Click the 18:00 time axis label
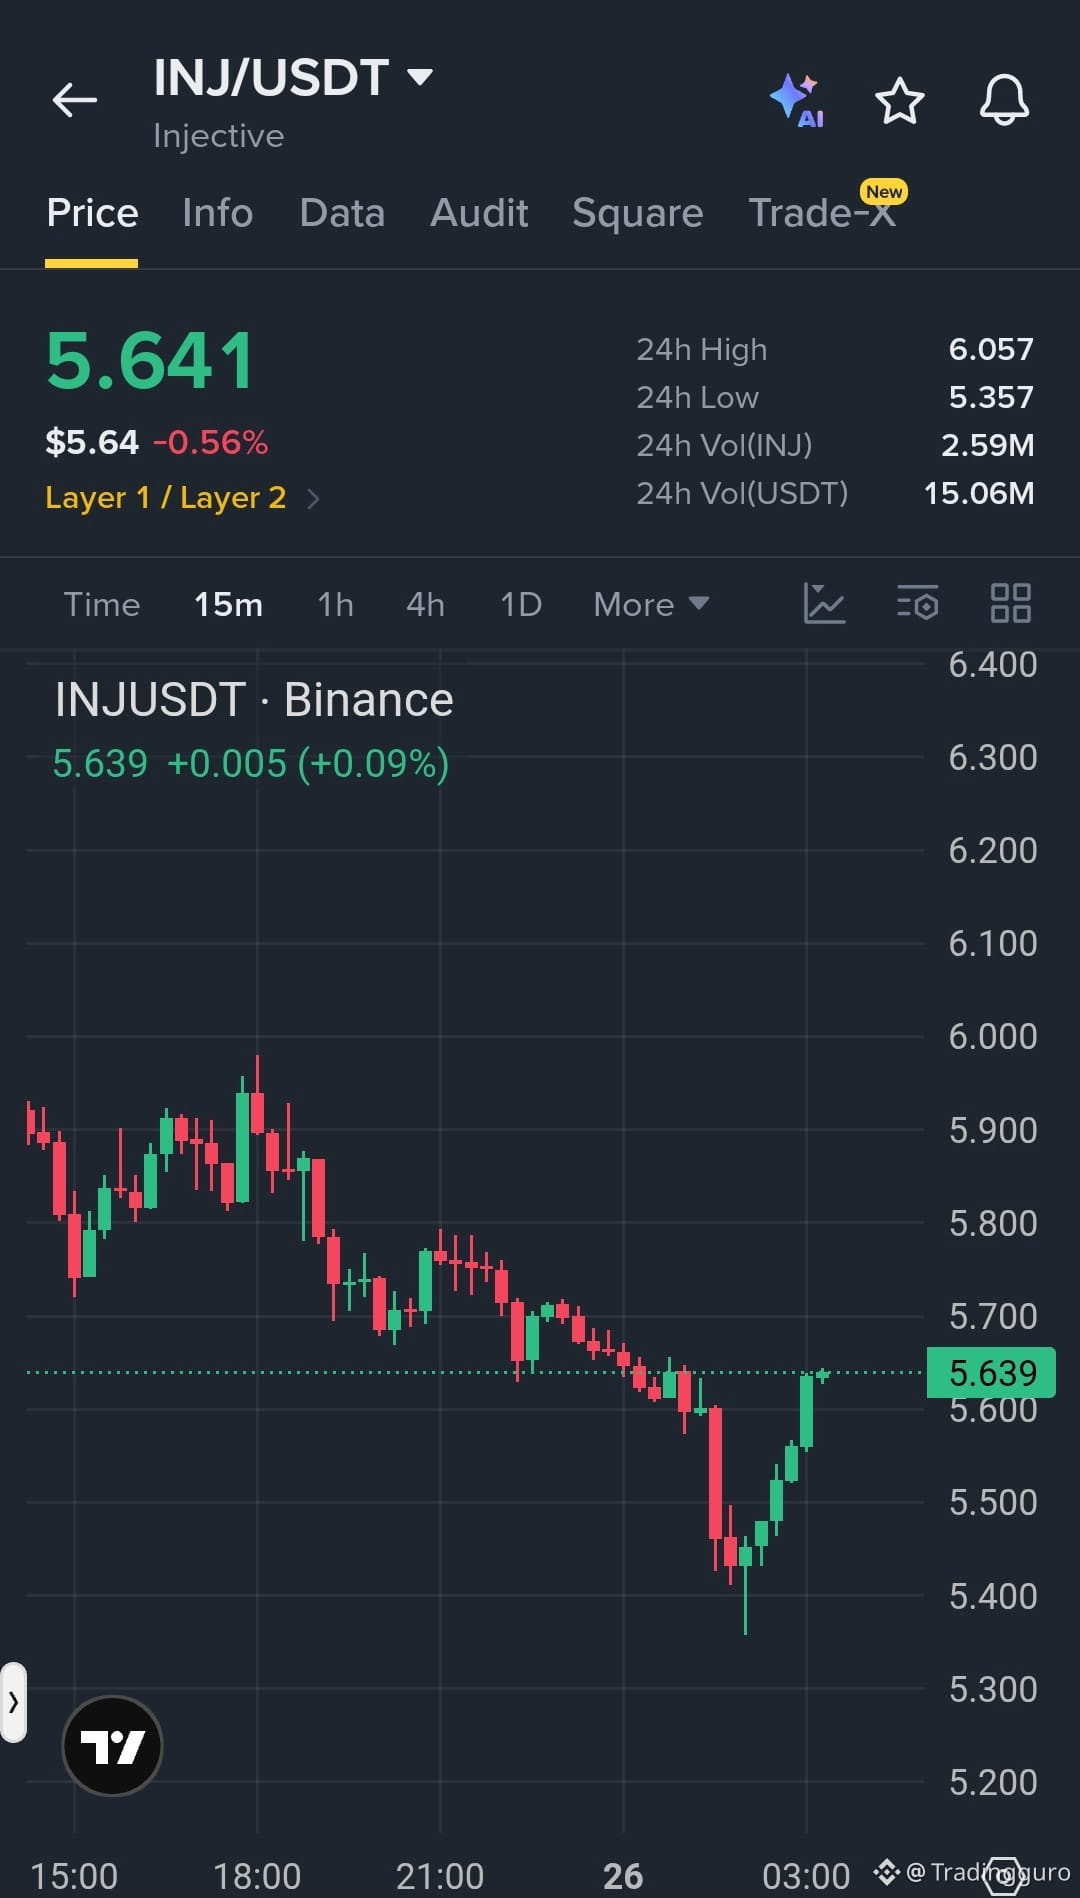The image size is (1080, 1898). click(x=257, y=1876)
